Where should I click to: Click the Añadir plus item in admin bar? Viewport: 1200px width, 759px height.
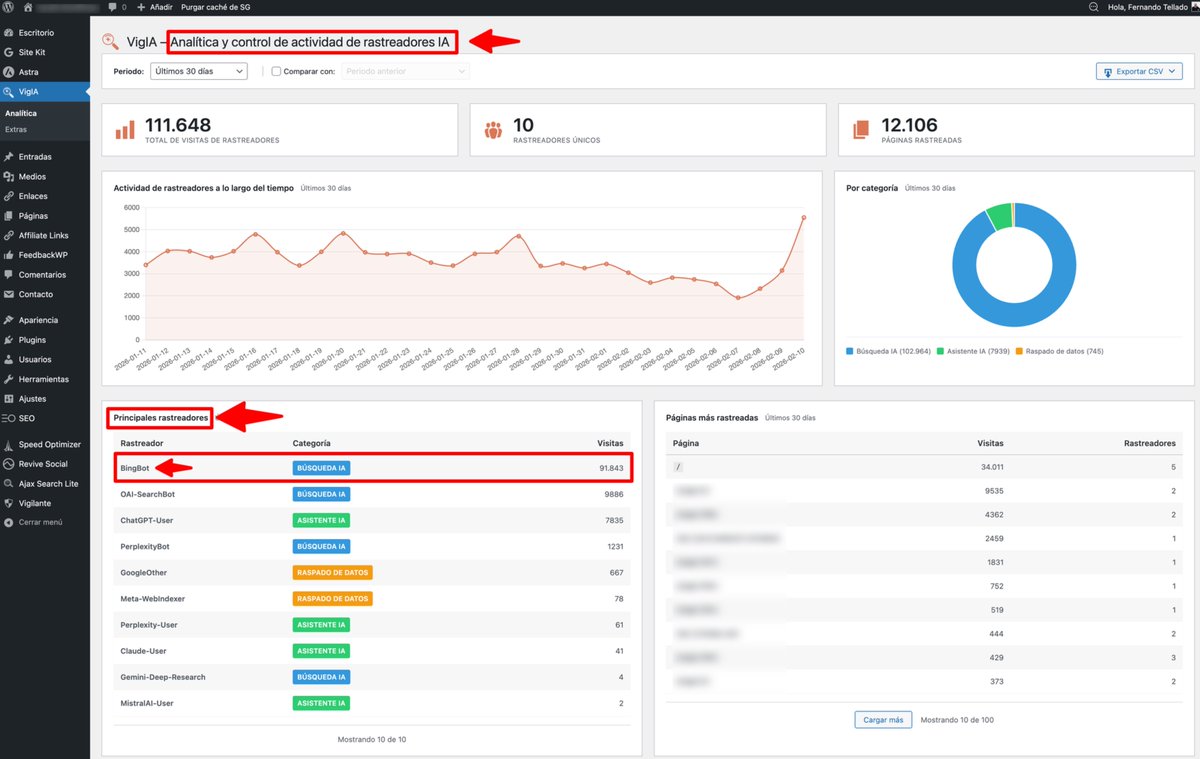[154, 7]
